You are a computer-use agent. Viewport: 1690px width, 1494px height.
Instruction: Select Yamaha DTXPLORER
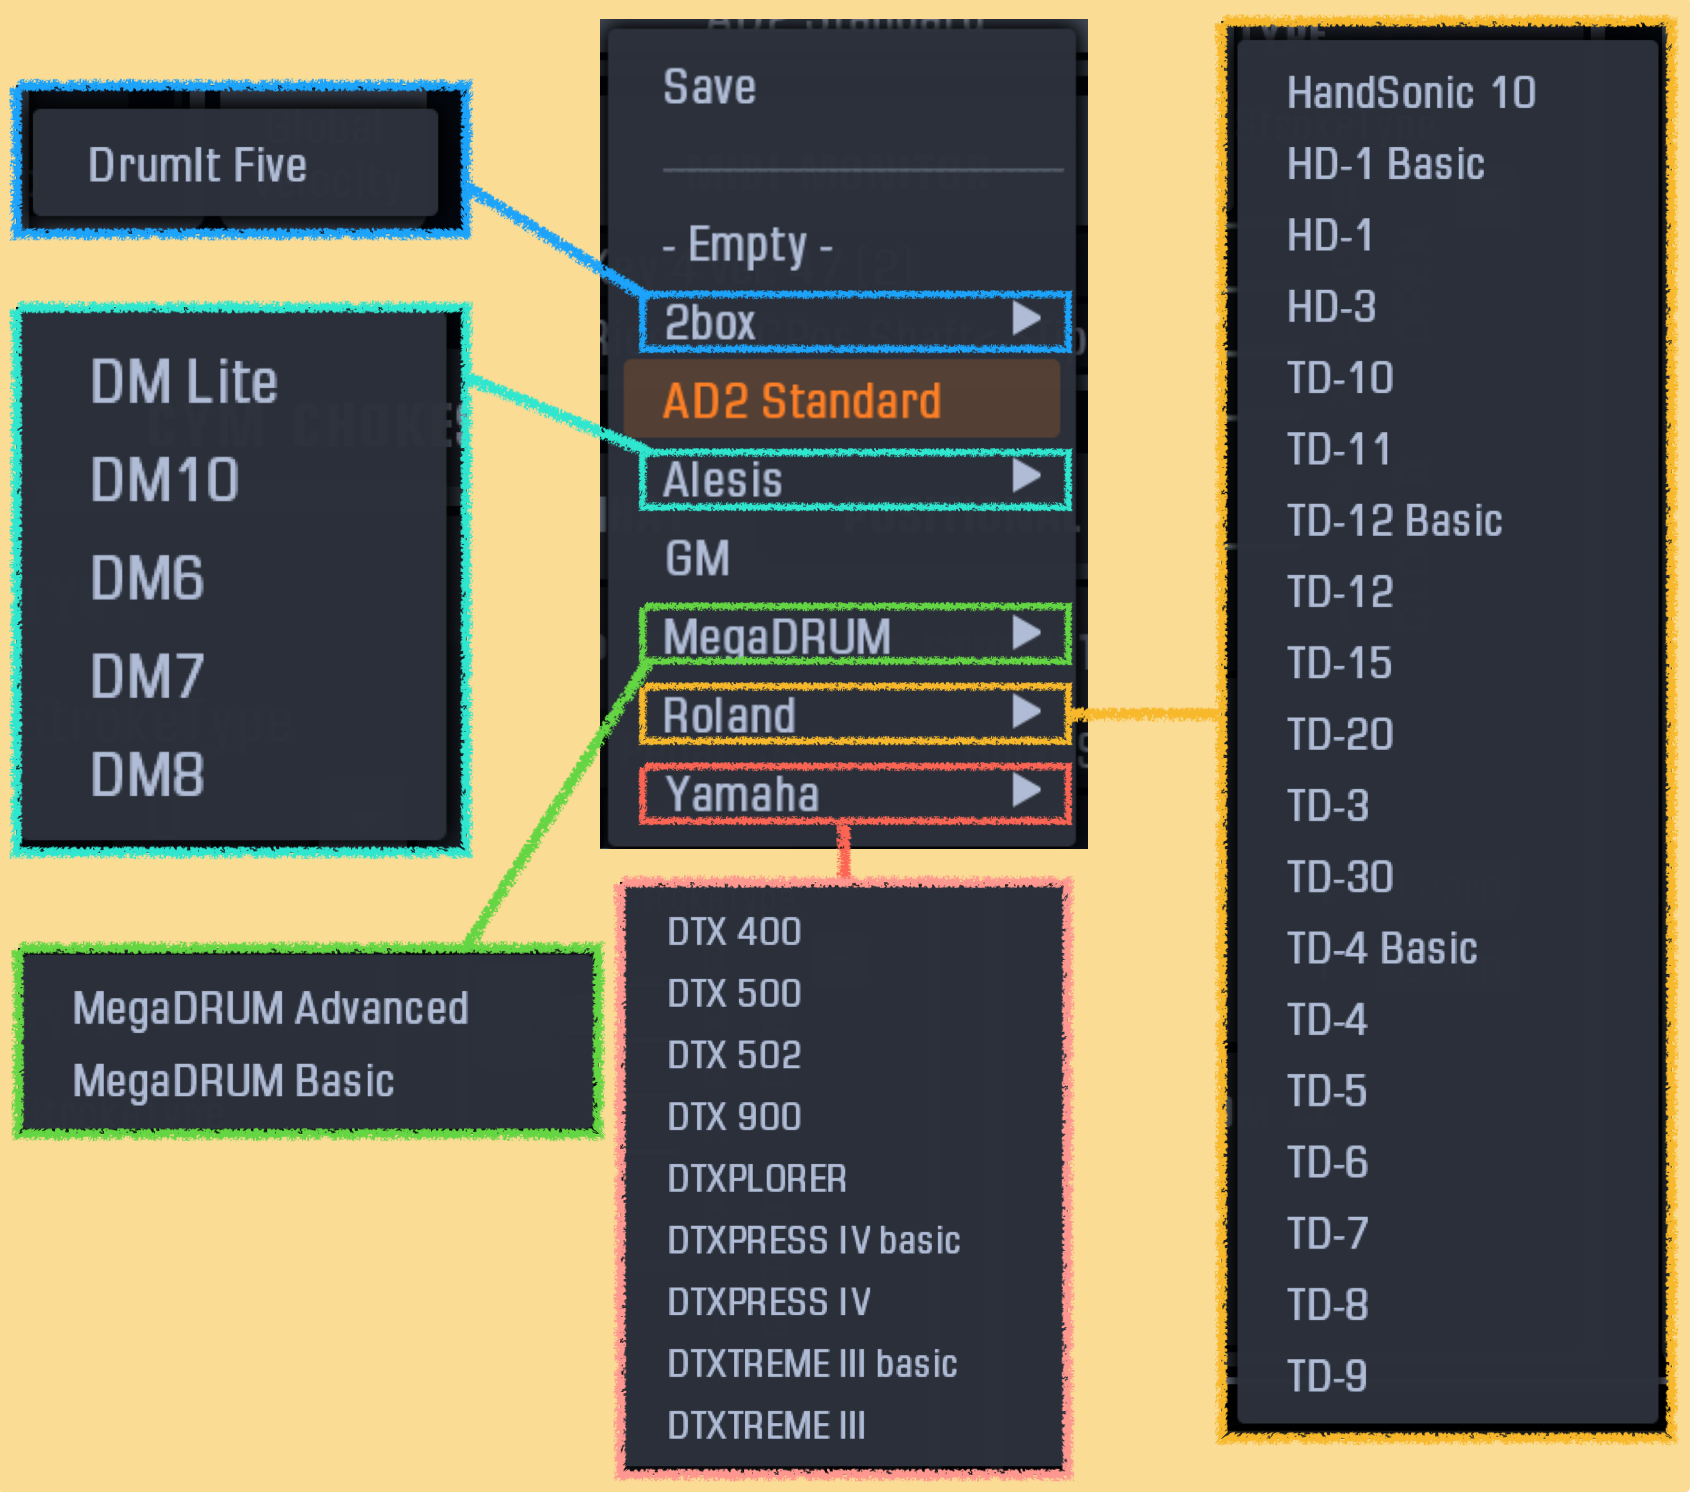point(757,1179)
